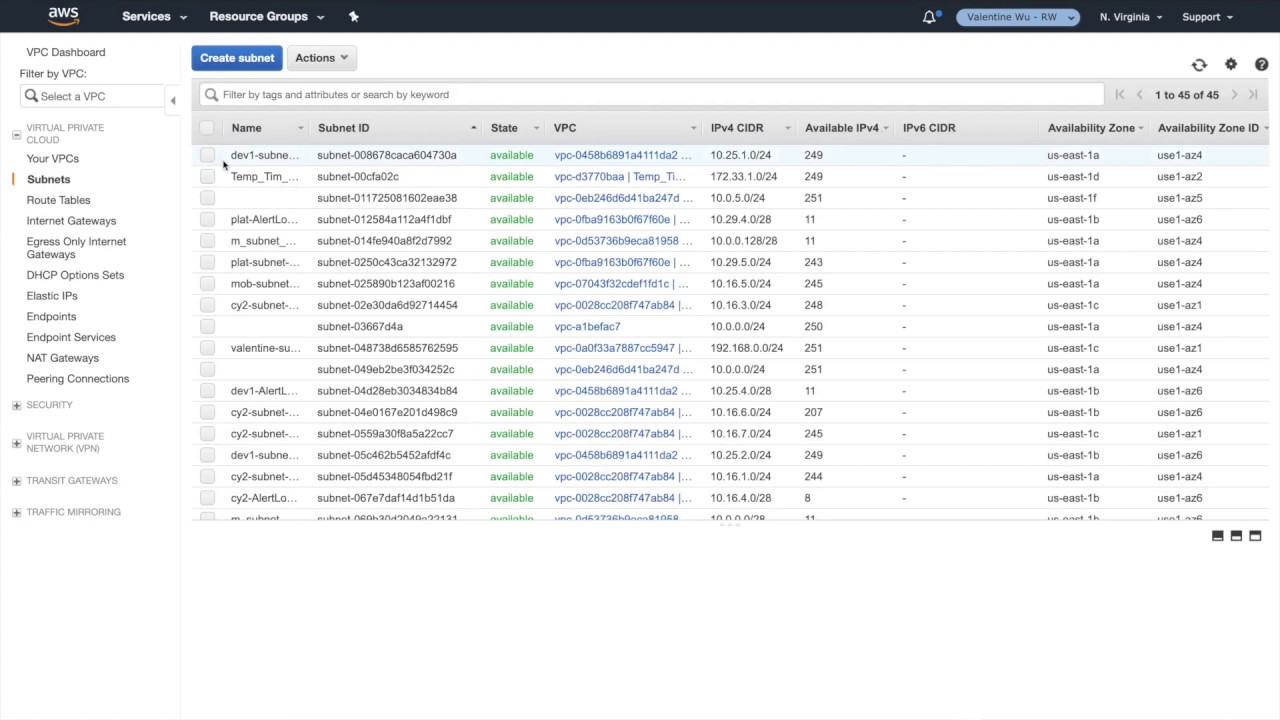The width and height of the screenshot is (1280, 720).
Task: Maximize the details pane icon
Action: pos(1255,536)
